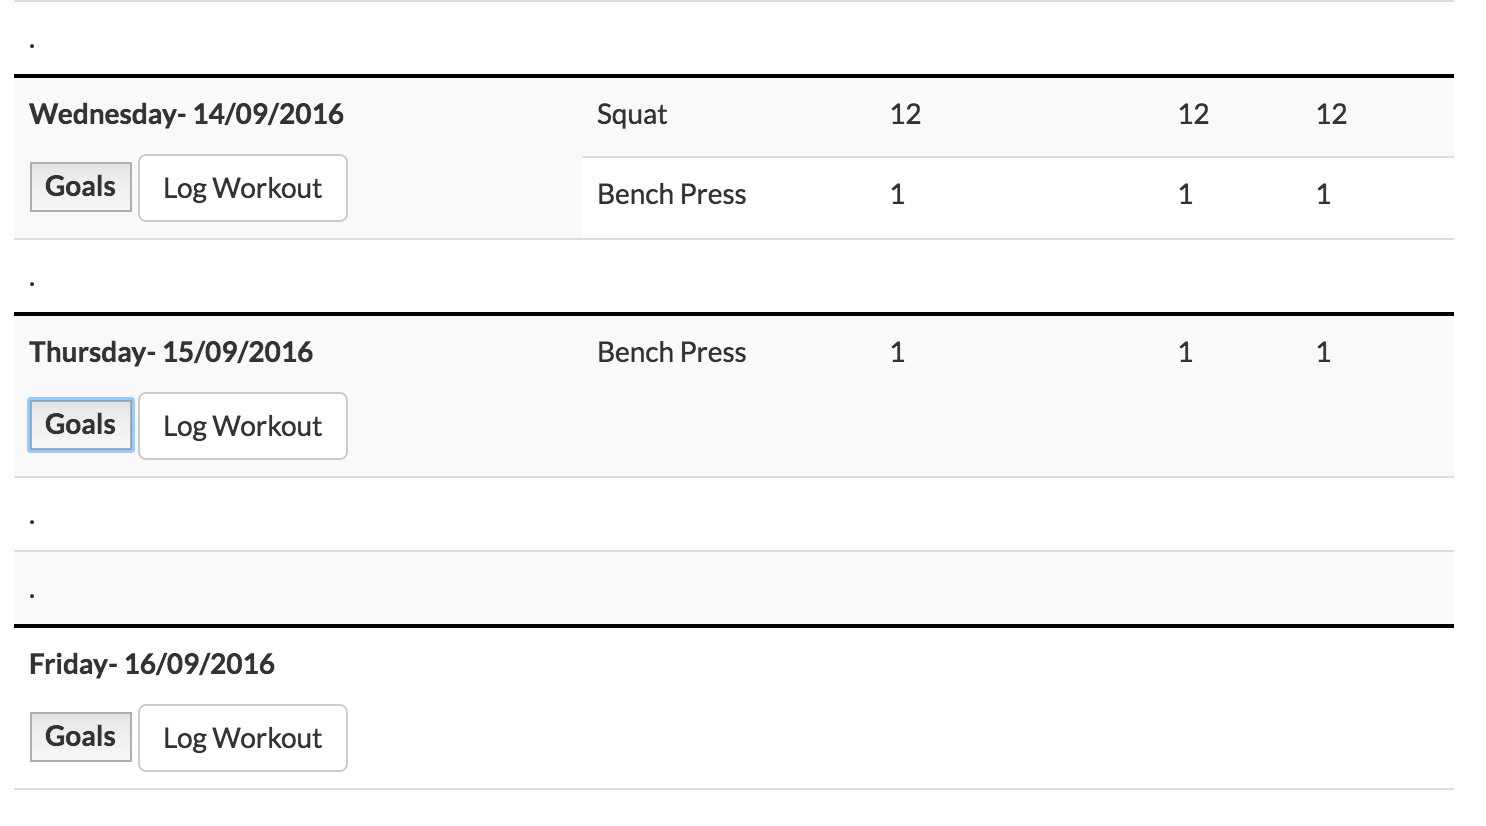
Task: Click Goals button for Wednesday 14/09/2016
Action: pos(81,187)
